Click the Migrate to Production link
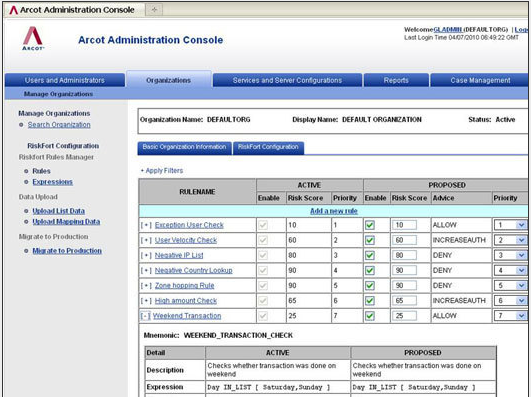The height and width of the screenshot is (397, 531). 67,251
